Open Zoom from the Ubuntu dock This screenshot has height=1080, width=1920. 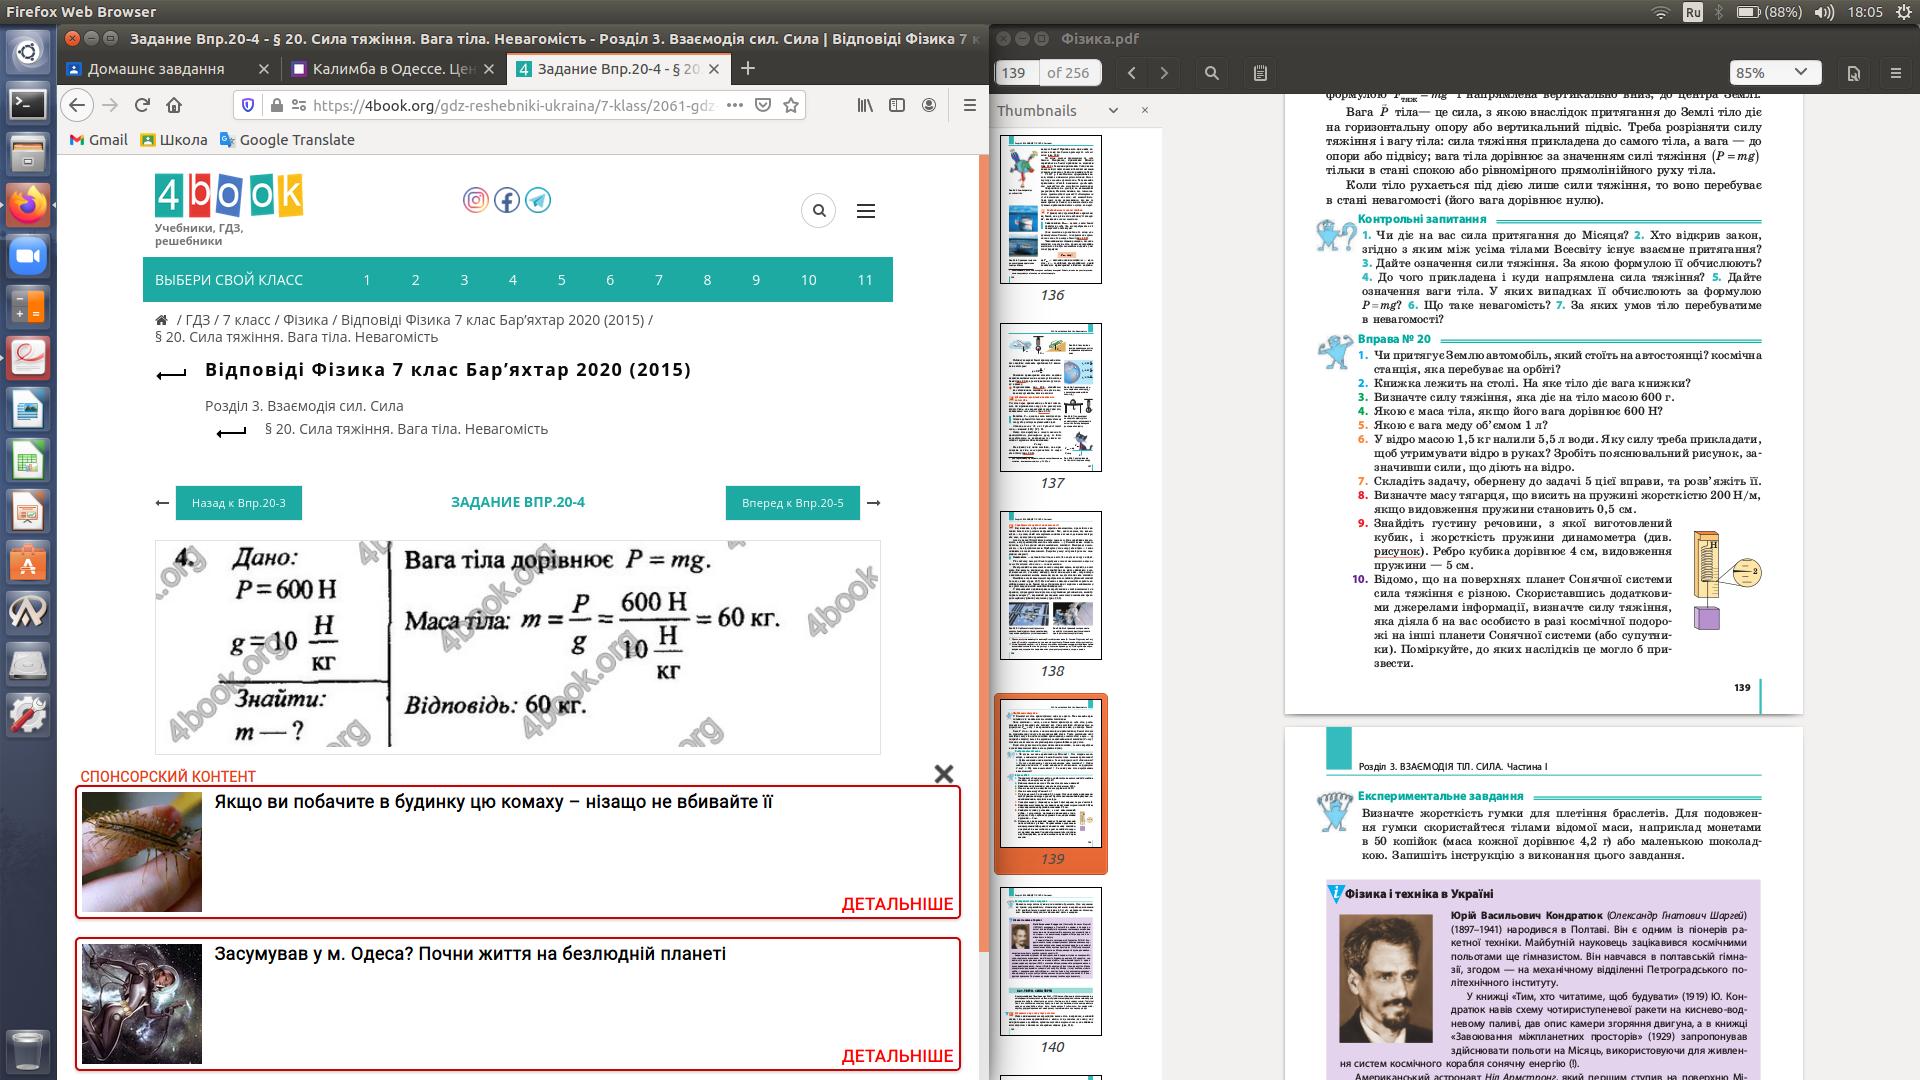point(28,257)
